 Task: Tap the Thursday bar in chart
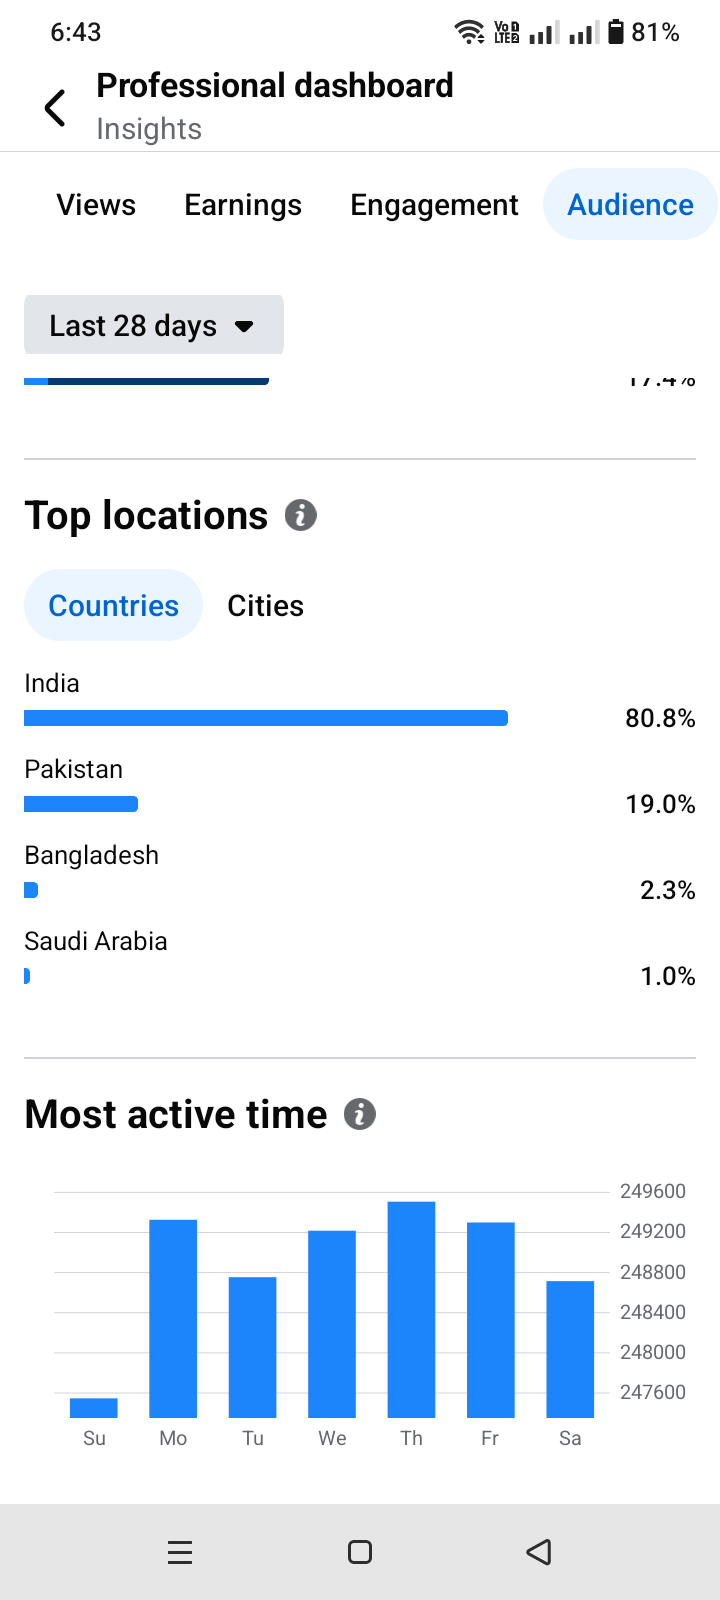[x=411, y=1310]
